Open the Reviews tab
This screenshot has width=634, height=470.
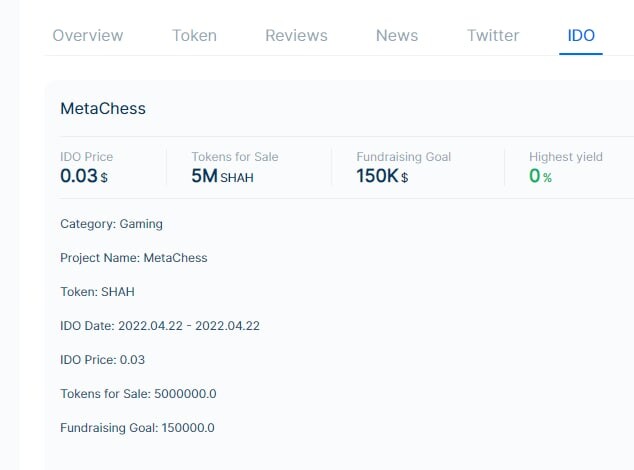[x=296, y=36]
